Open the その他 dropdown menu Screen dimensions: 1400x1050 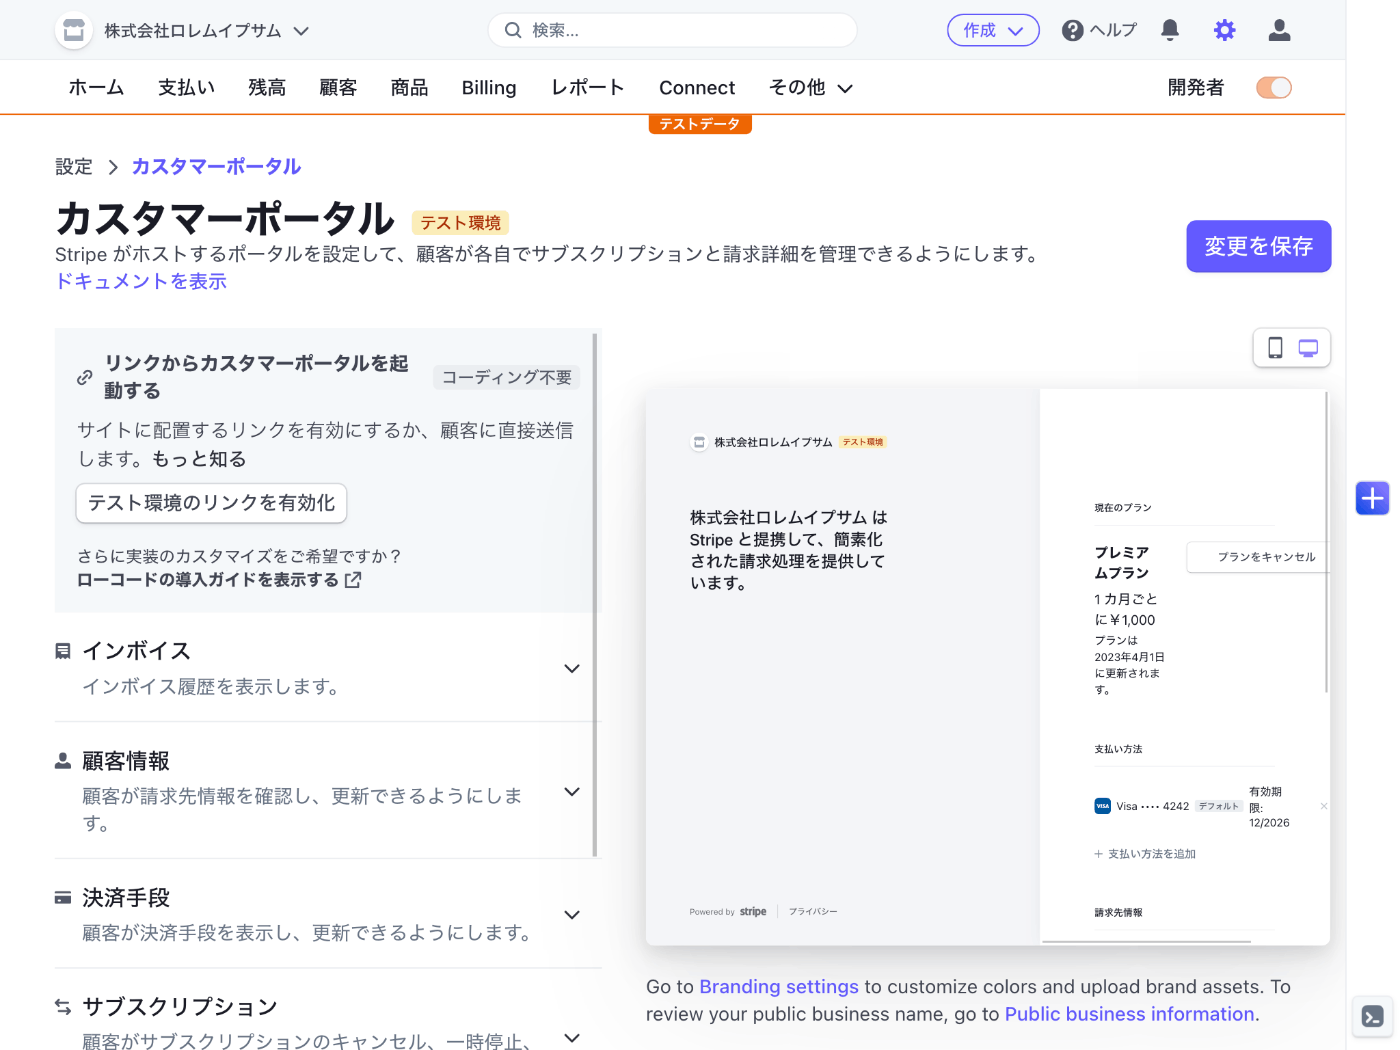[x=811, y=88]
